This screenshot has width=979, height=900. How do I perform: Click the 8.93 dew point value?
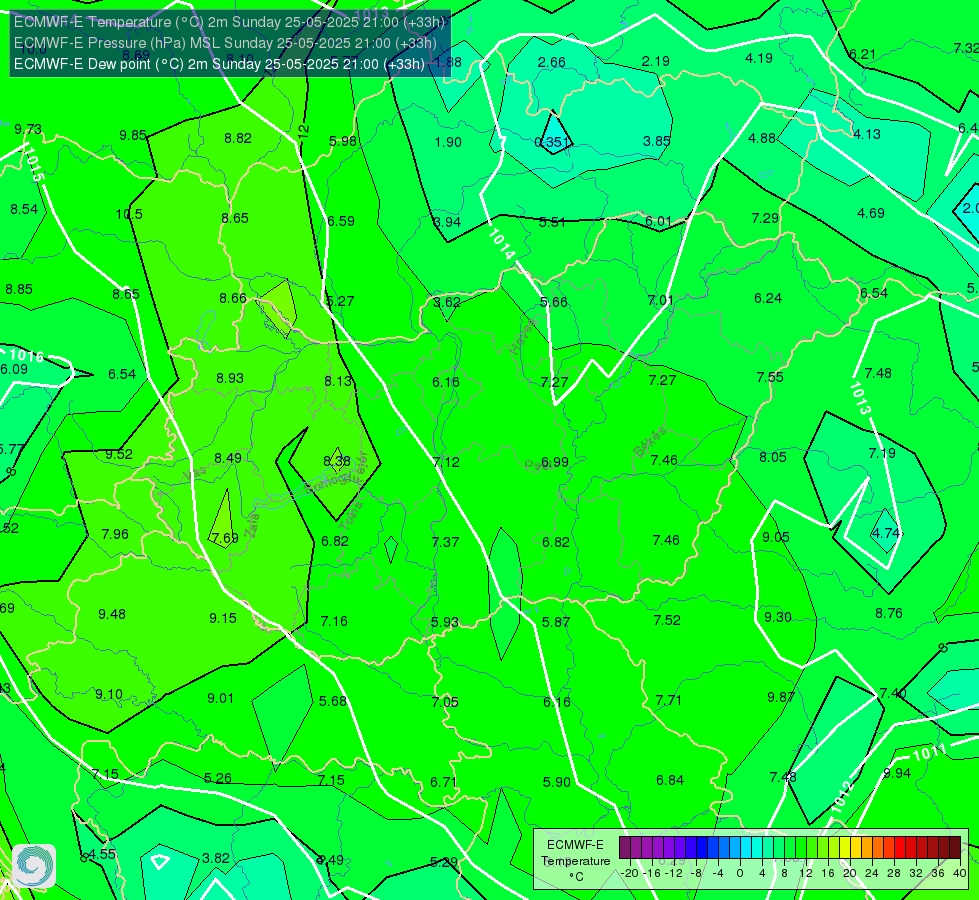230,378
